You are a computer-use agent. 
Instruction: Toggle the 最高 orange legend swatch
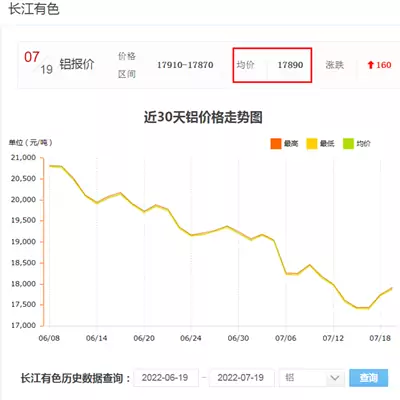[x=276, y=144]
